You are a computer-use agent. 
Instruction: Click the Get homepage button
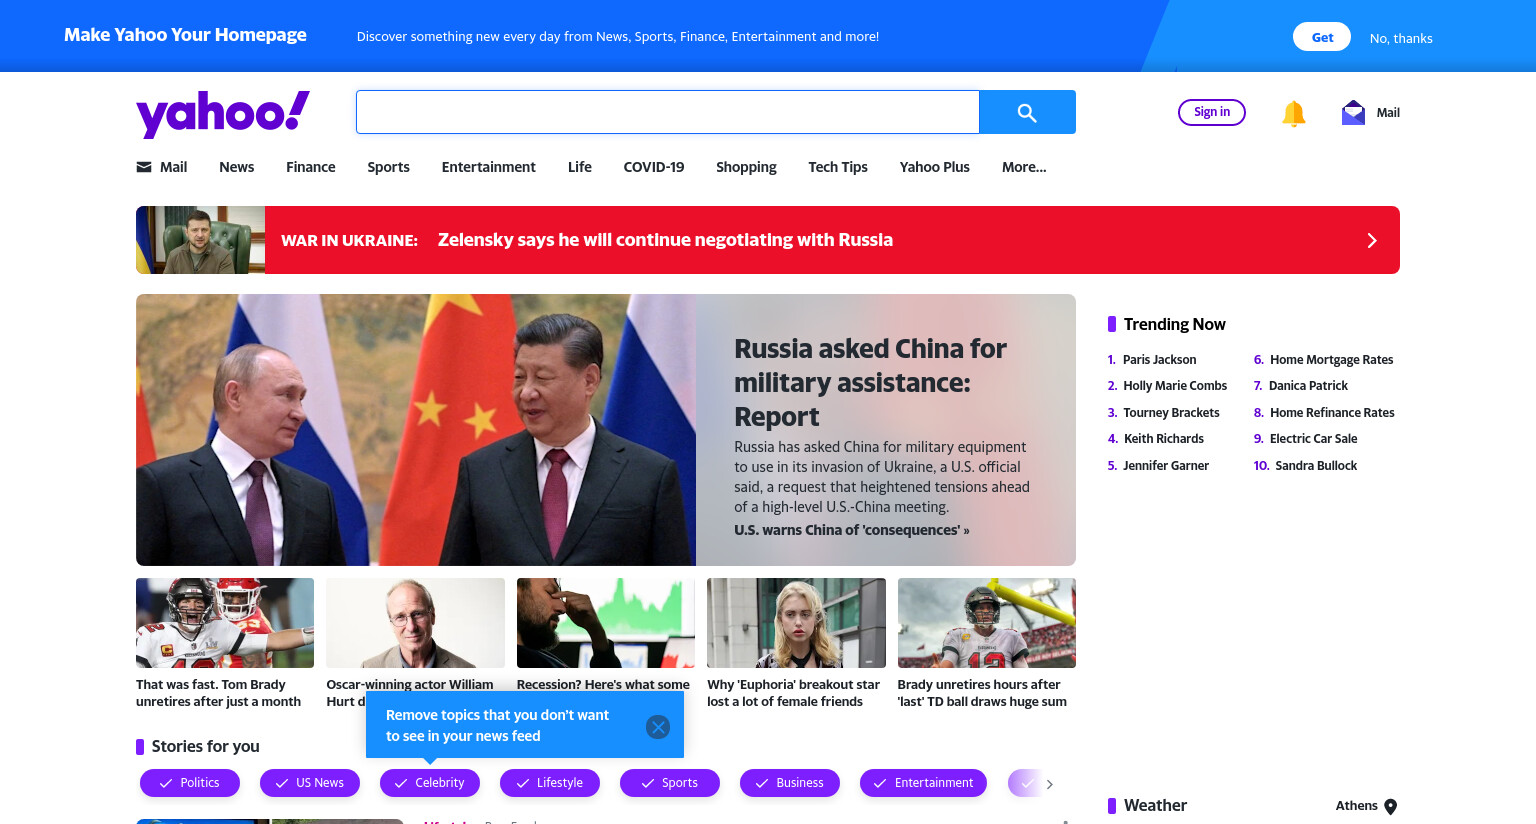pyautogui.click(x=1323, y=37)
